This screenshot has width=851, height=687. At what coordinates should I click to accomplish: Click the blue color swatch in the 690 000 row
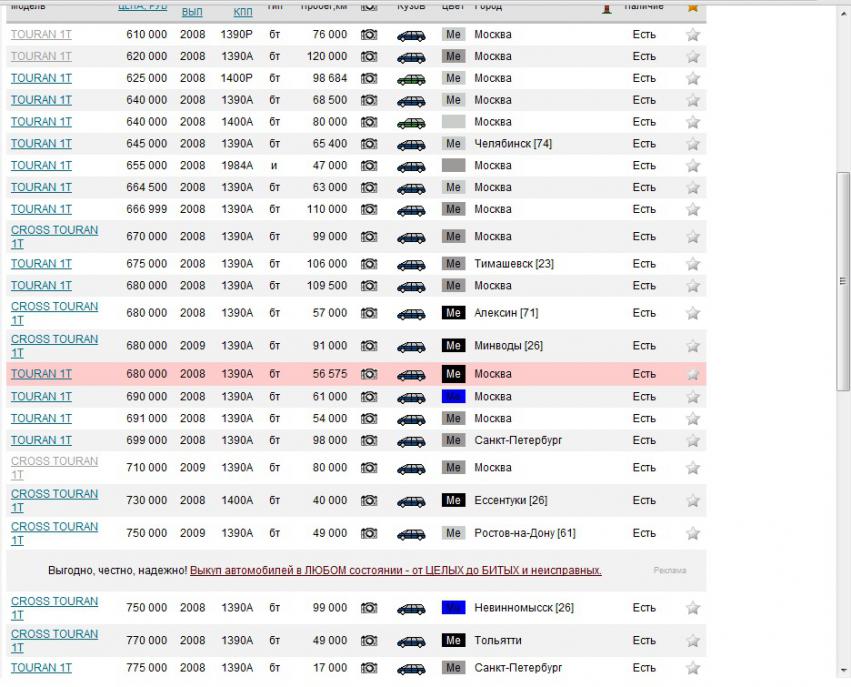pyautogui.click(x=453, y=397)
